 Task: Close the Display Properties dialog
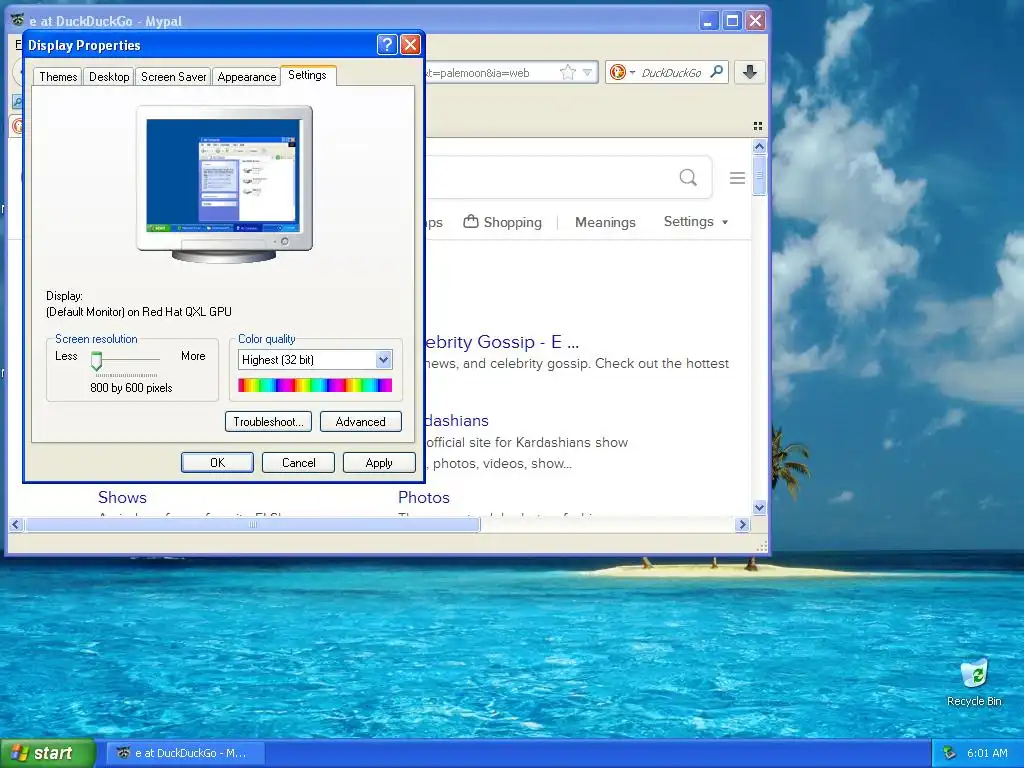pos(410,44)
